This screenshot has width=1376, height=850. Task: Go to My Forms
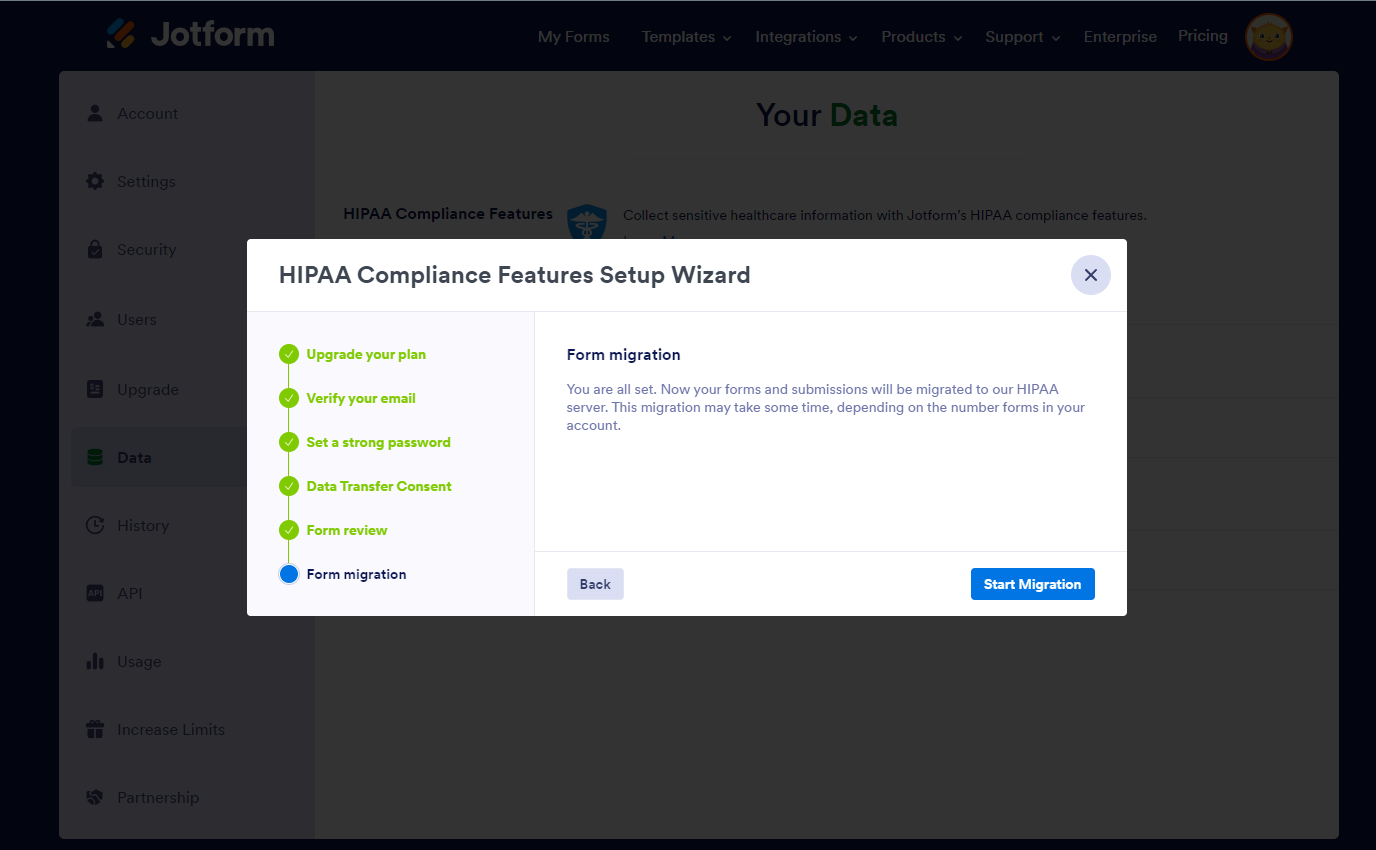point(573,37)
